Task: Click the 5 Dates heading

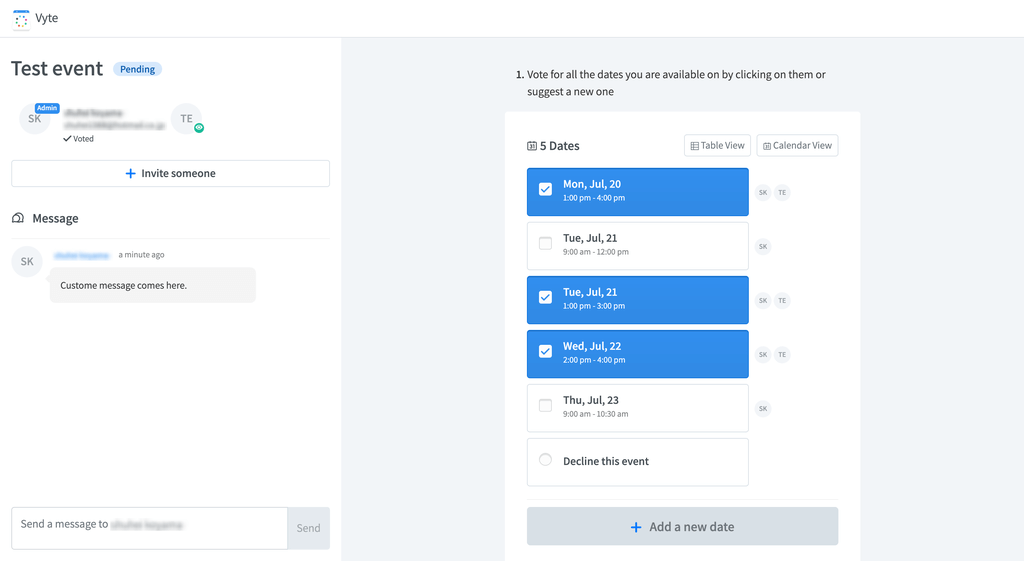Action: point(560,146)
